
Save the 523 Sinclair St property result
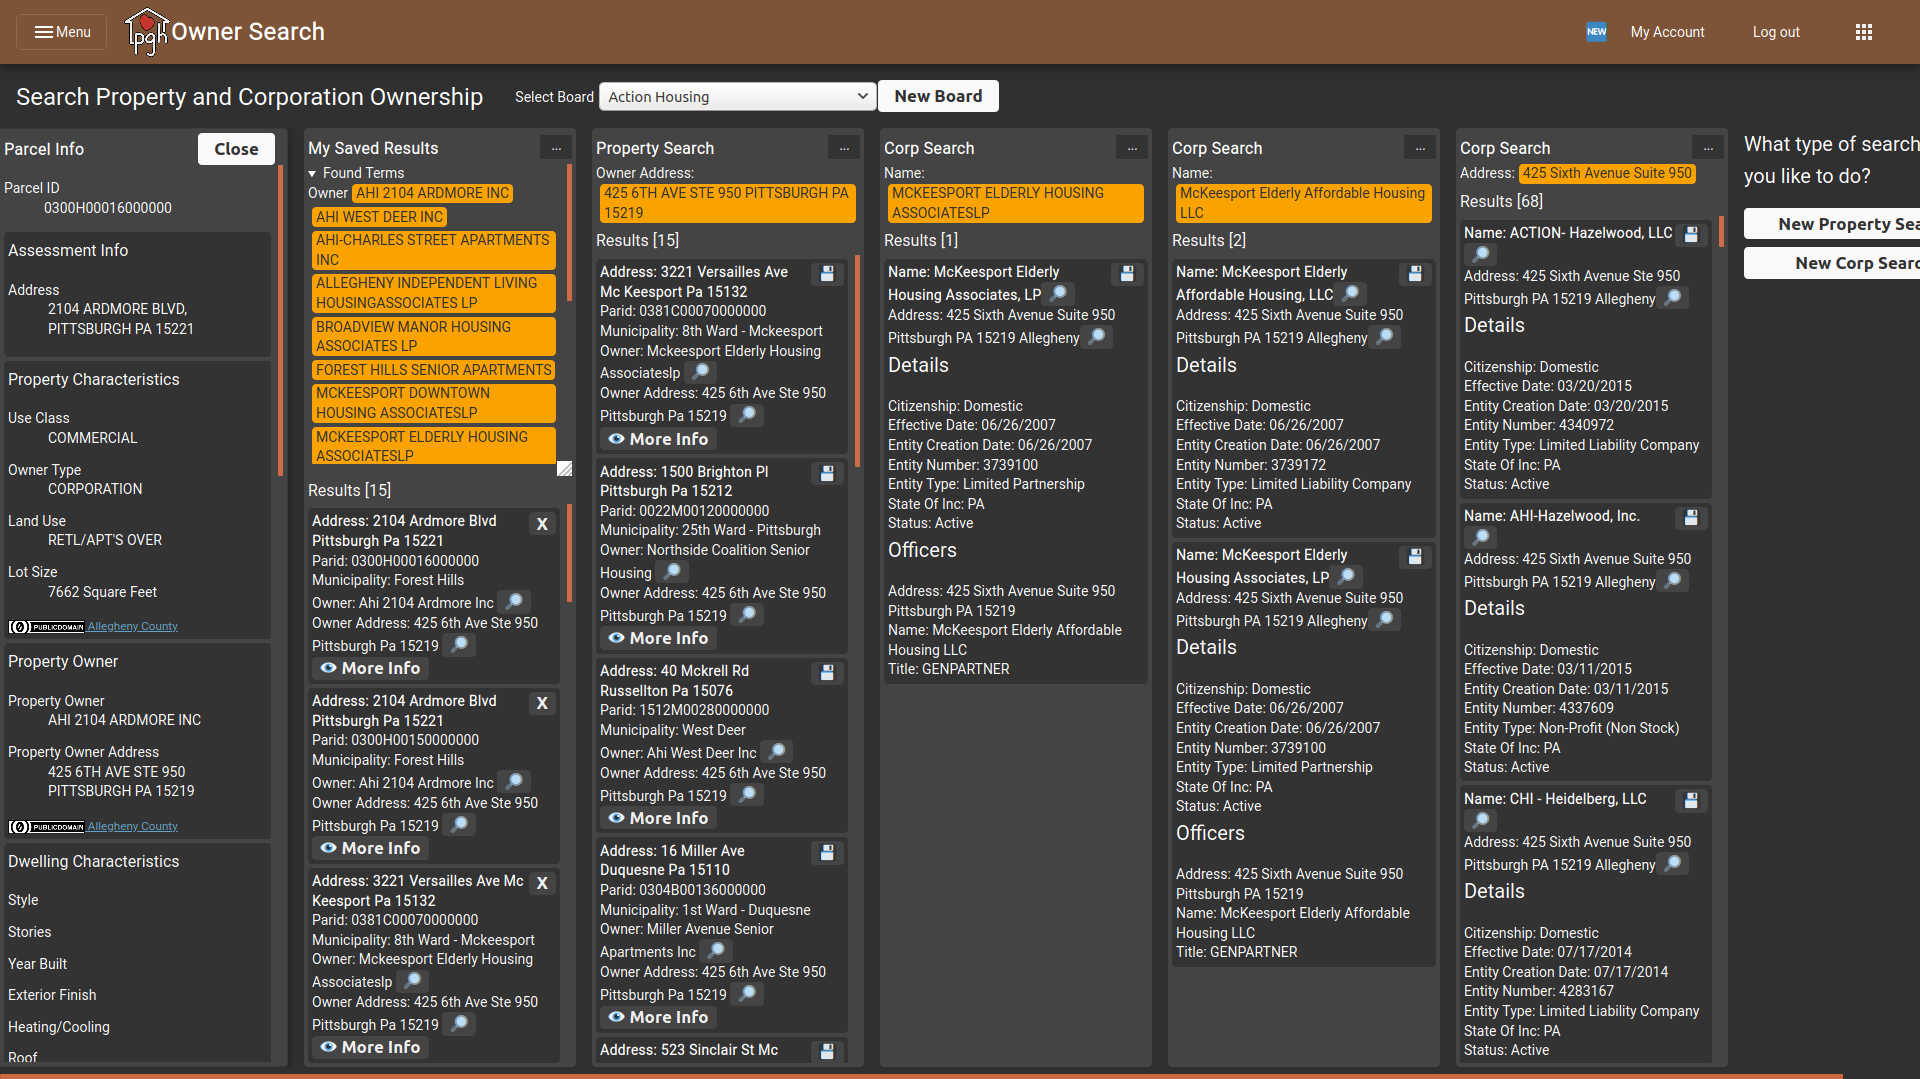point(827,1052)
